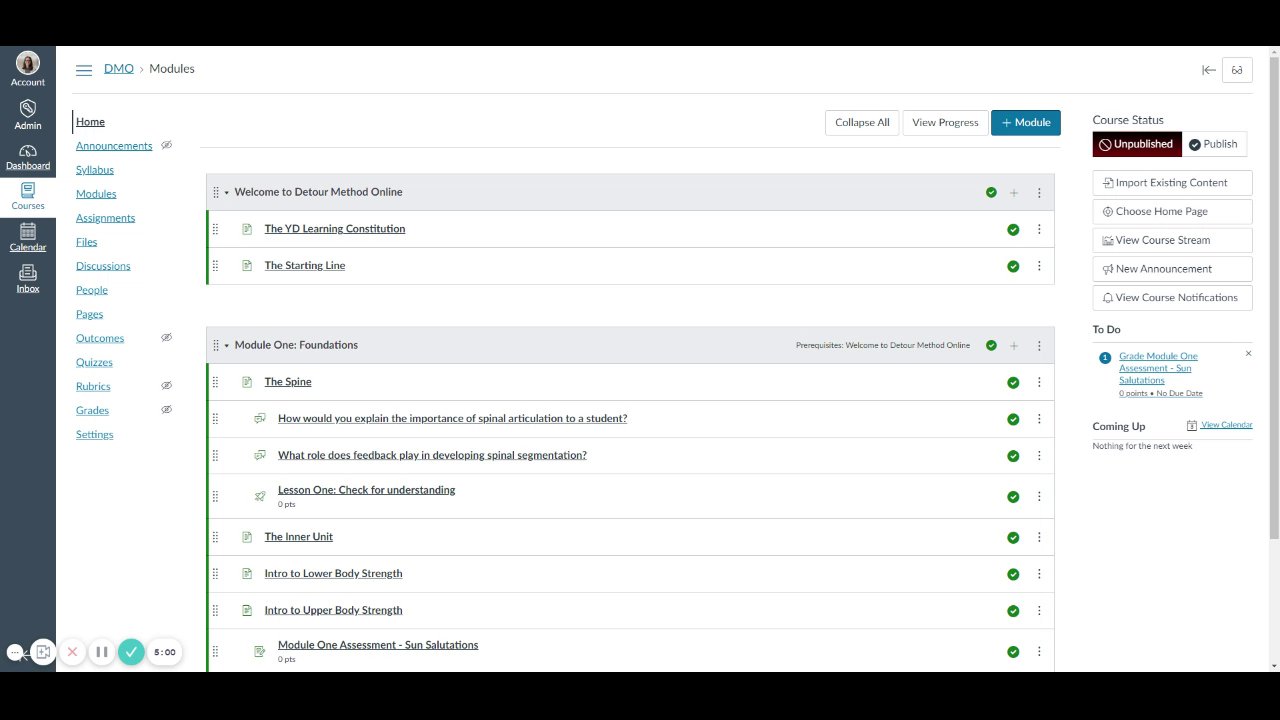
Task: Click page icon beside The Starting Line
Action: tap(247, 266)
